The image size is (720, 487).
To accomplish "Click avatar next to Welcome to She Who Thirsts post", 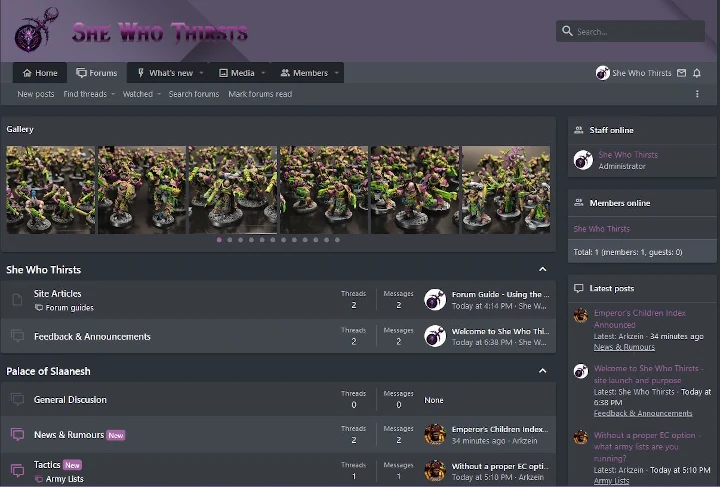I will [580, 371].
